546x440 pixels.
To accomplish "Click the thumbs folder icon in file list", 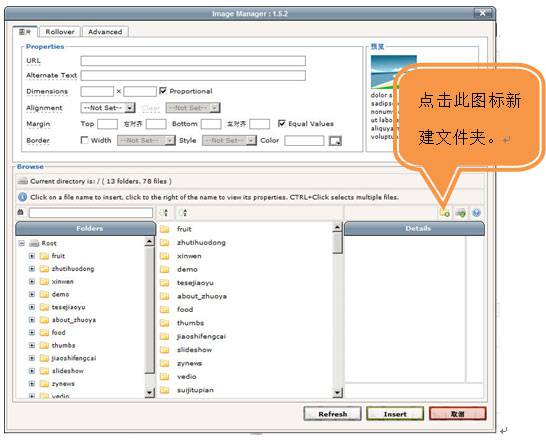I will pyautogui.click(x=165, y=323).
